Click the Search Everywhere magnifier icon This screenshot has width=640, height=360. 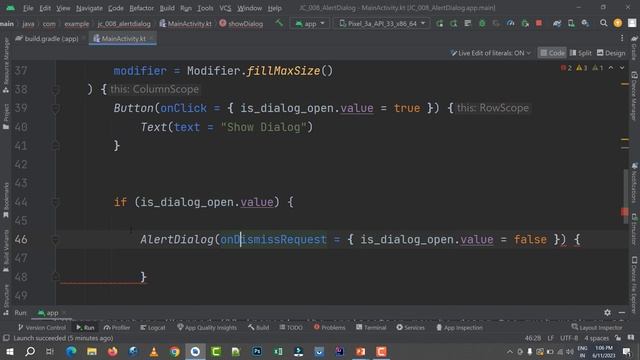(x=603, y=23)
